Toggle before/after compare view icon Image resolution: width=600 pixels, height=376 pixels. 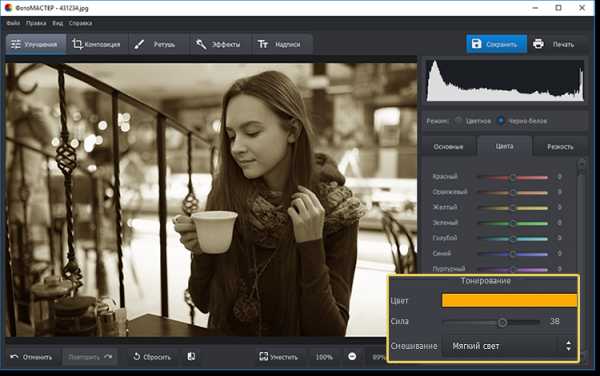[x=191, y=356]
